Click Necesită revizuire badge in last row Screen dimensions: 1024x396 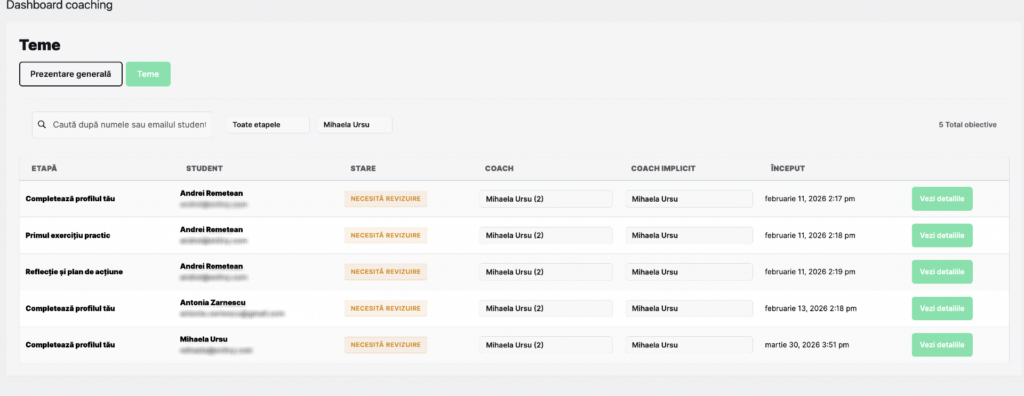tap(386, 344)
